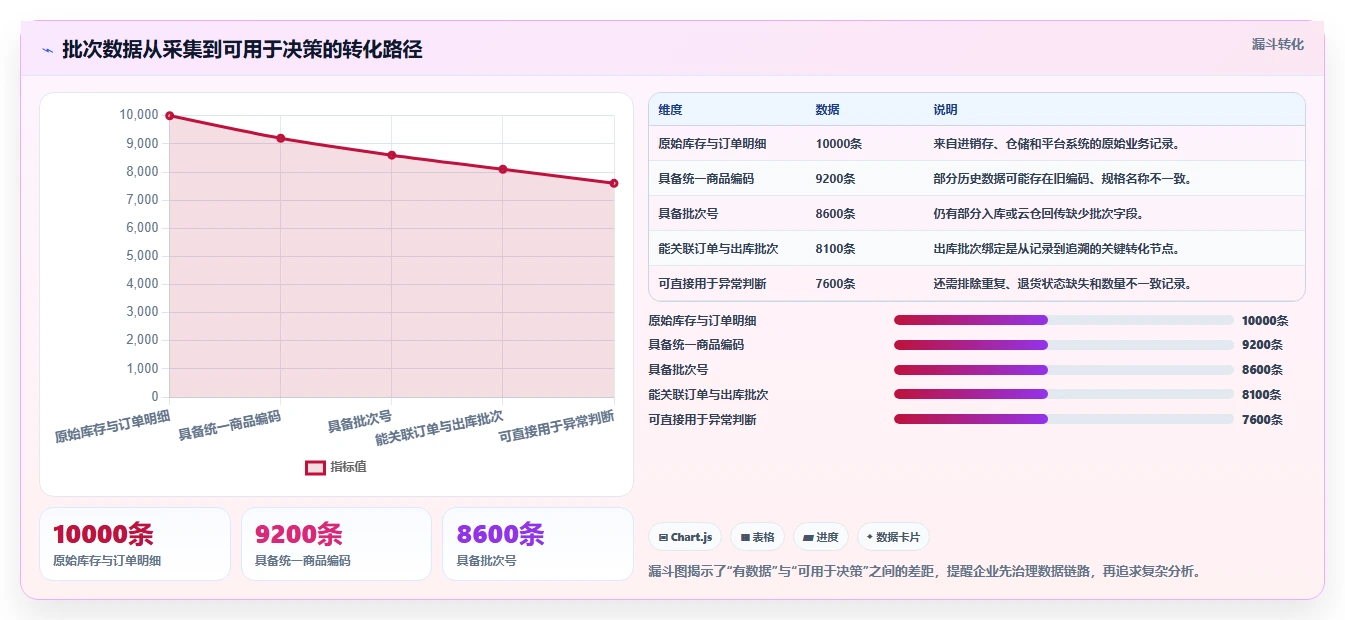This screenshot has width=1345, height=620.
Task: Click the 可直接用于异常判断 progress bar
Action: click(x=1063, y=419)
